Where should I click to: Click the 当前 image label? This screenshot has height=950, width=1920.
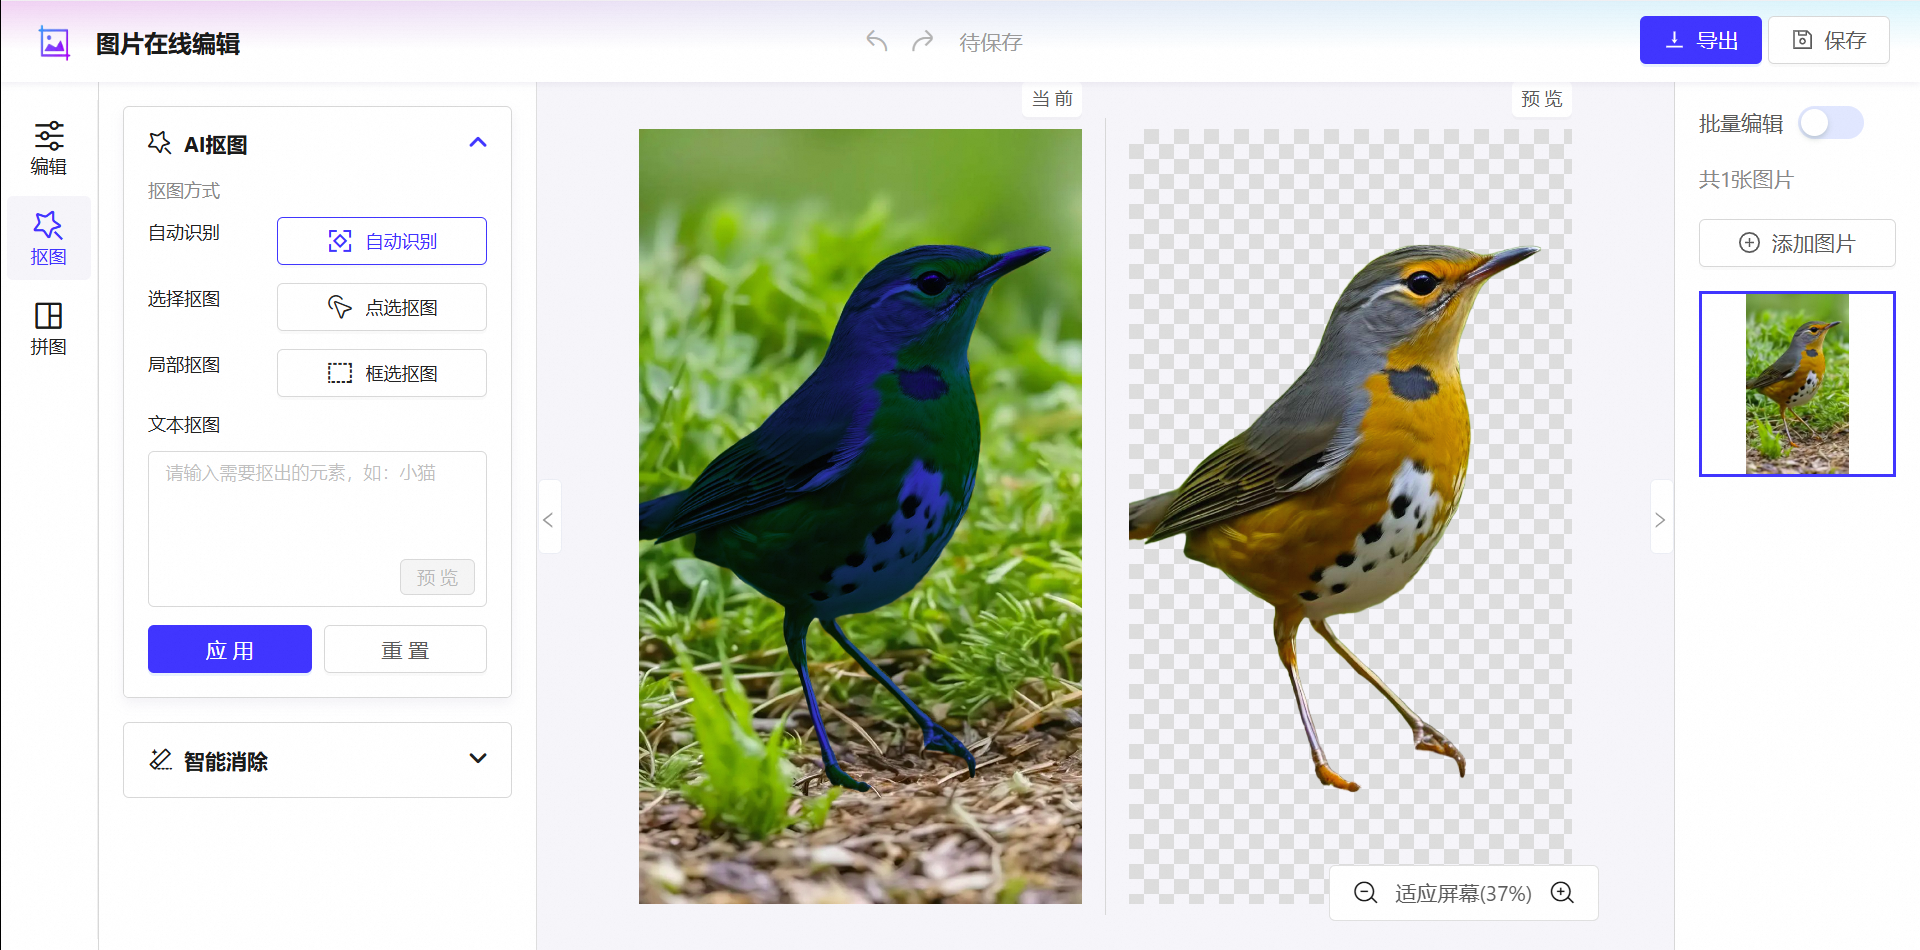click(x=1052, y=98)
